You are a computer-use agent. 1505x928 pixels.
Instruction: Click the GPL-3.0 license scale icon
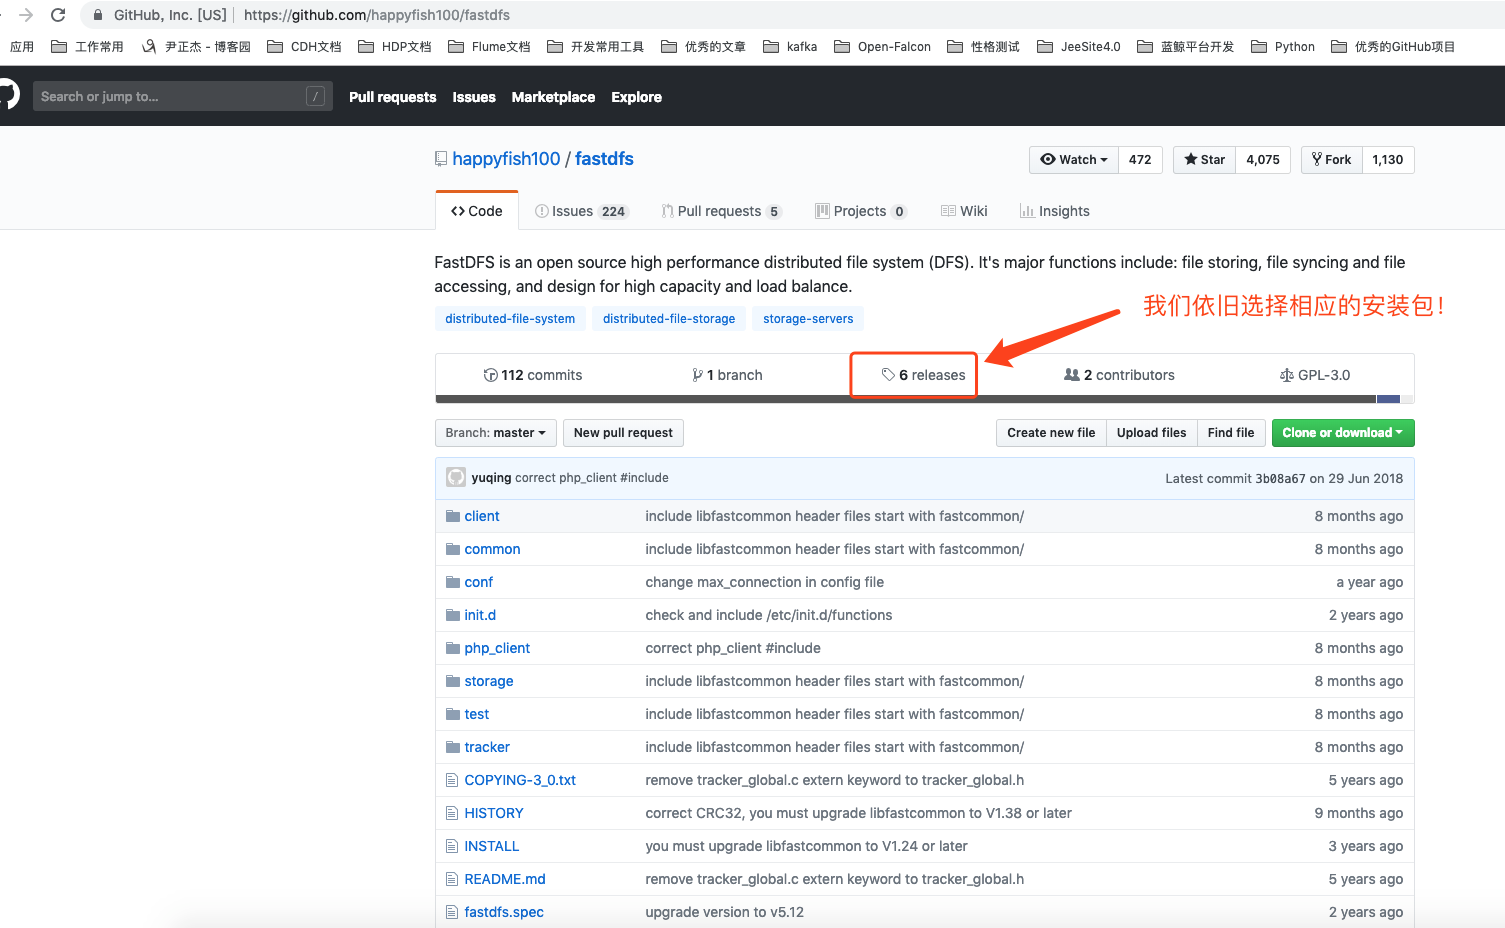point(1287,375)
